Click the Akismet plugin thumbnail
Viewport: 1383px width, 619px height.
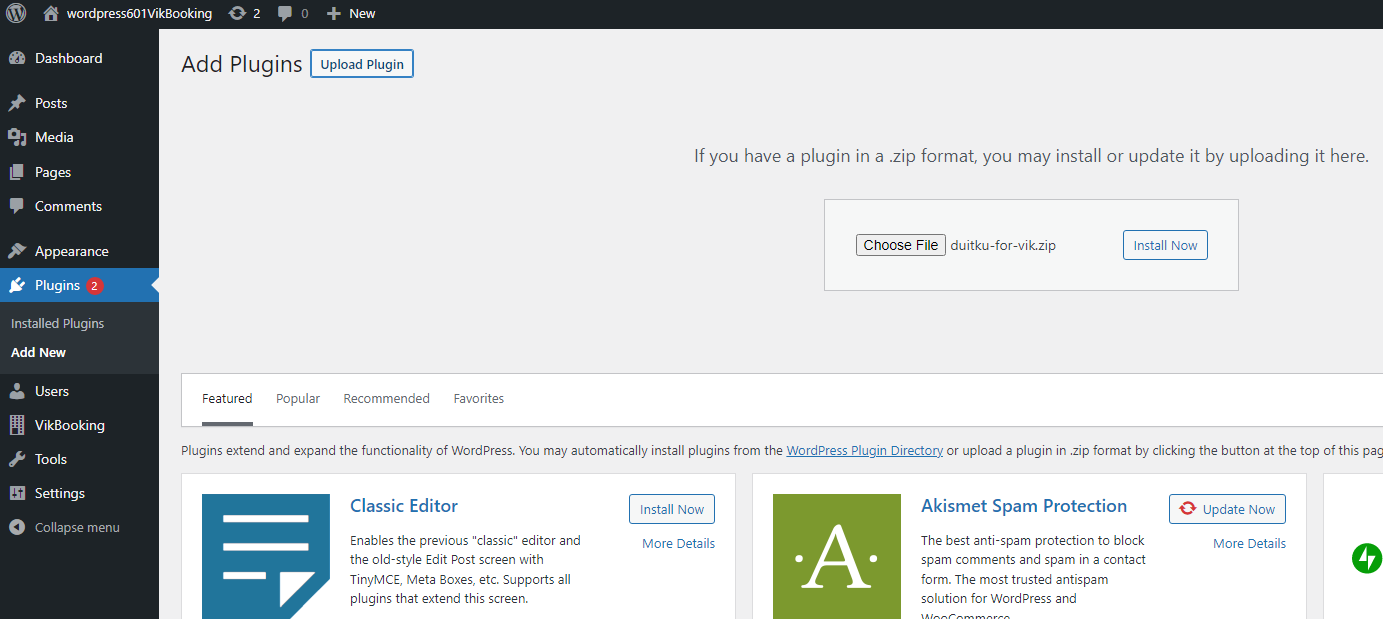(837, 556)
